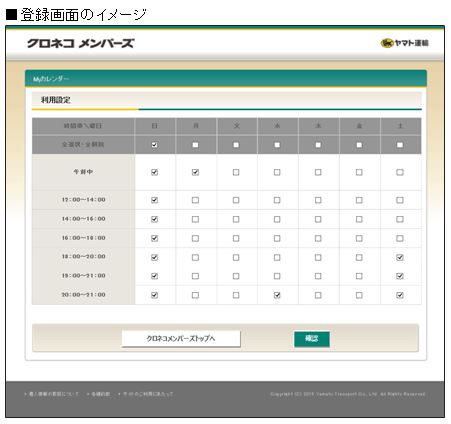The width and height of the screenshot is (451, 424).
Task: Check 16:00~18:00 checkbox for 水
Action: pyautogui.click(x=277, y=238)
